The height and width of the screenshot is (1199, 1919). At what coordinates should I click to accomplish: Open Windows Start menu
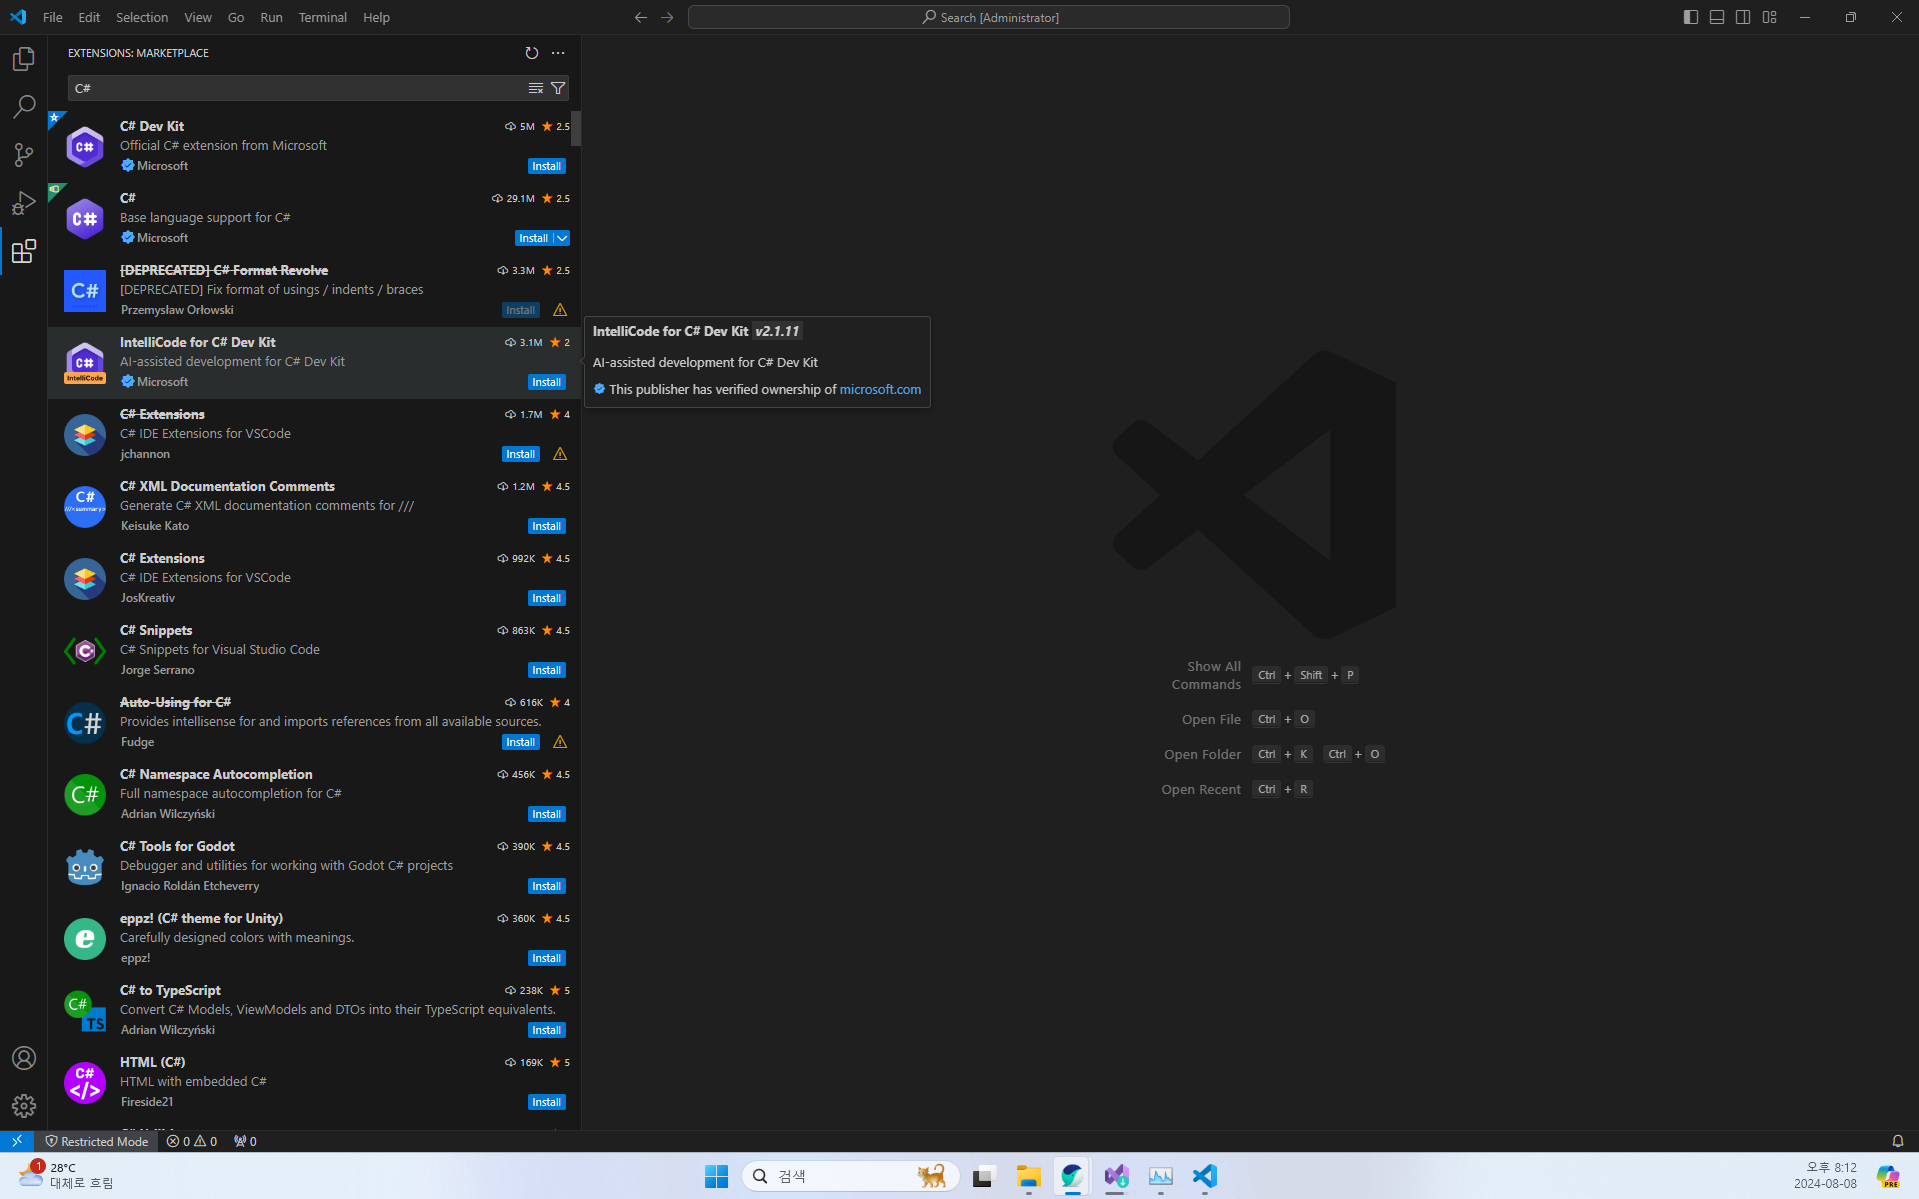pyautogui.click(x=716, y=1176)
